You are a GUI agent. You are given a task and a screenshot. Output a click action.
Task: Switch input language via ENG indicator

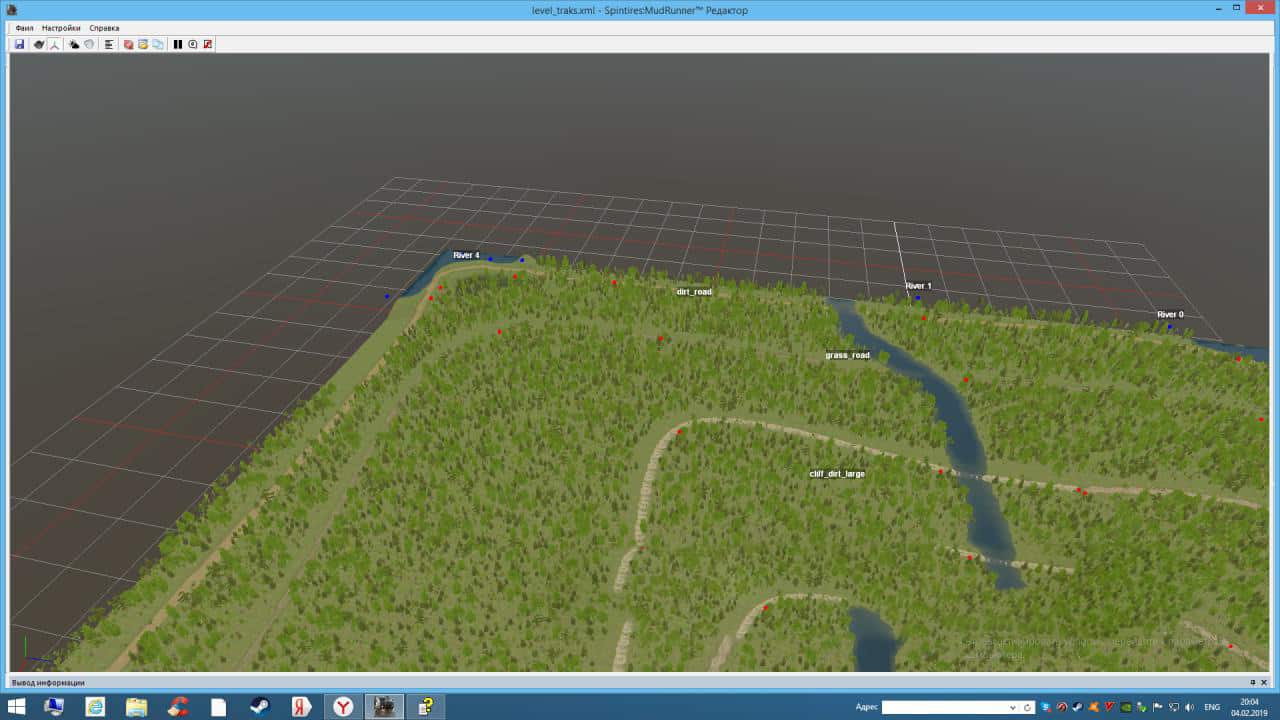coord(1211,707)
